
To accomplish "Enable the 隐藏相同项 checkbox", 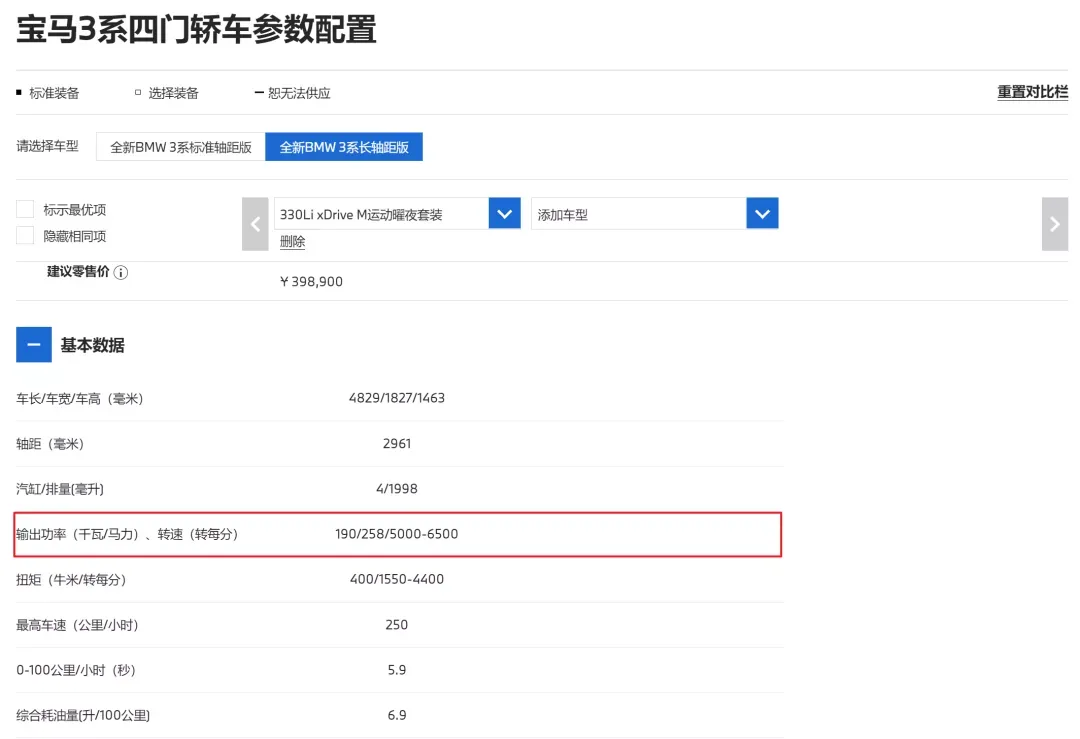I will pyautogui.click(x=25, y=236).
